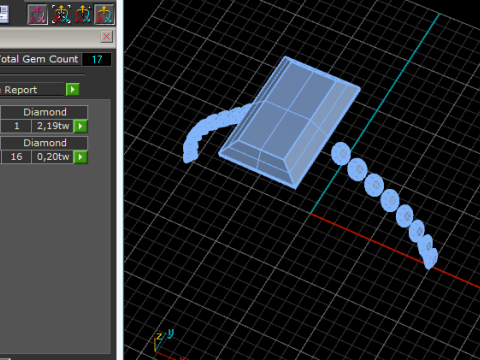This screenshot has height=360, width=480.
Task: Click the gumball icon with corner brackets
Action: click(x=61, y=15)
